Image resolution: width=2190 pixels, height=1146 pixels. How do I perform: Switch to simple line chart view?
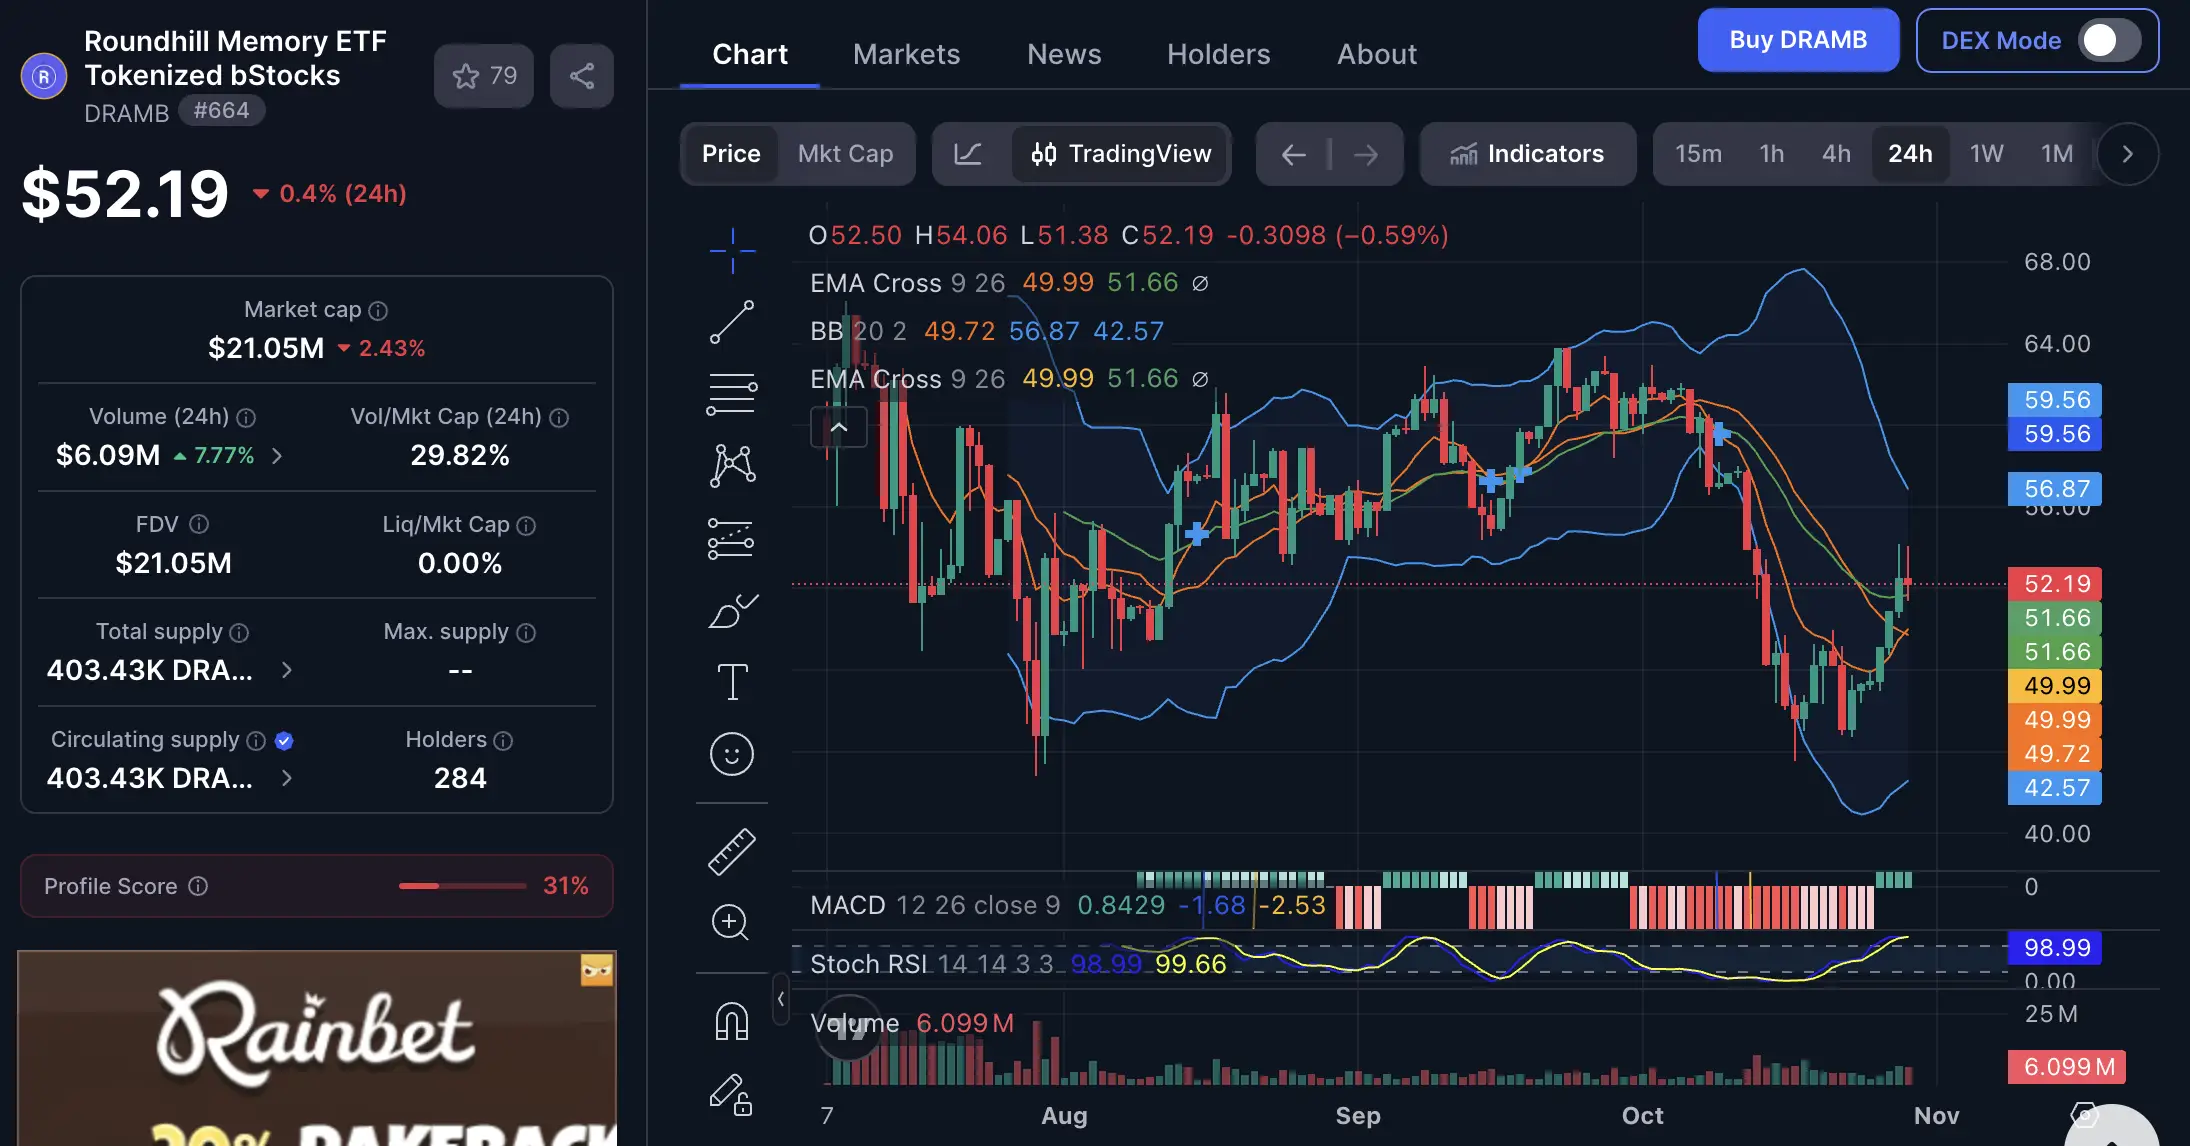(x=968, y=154)
